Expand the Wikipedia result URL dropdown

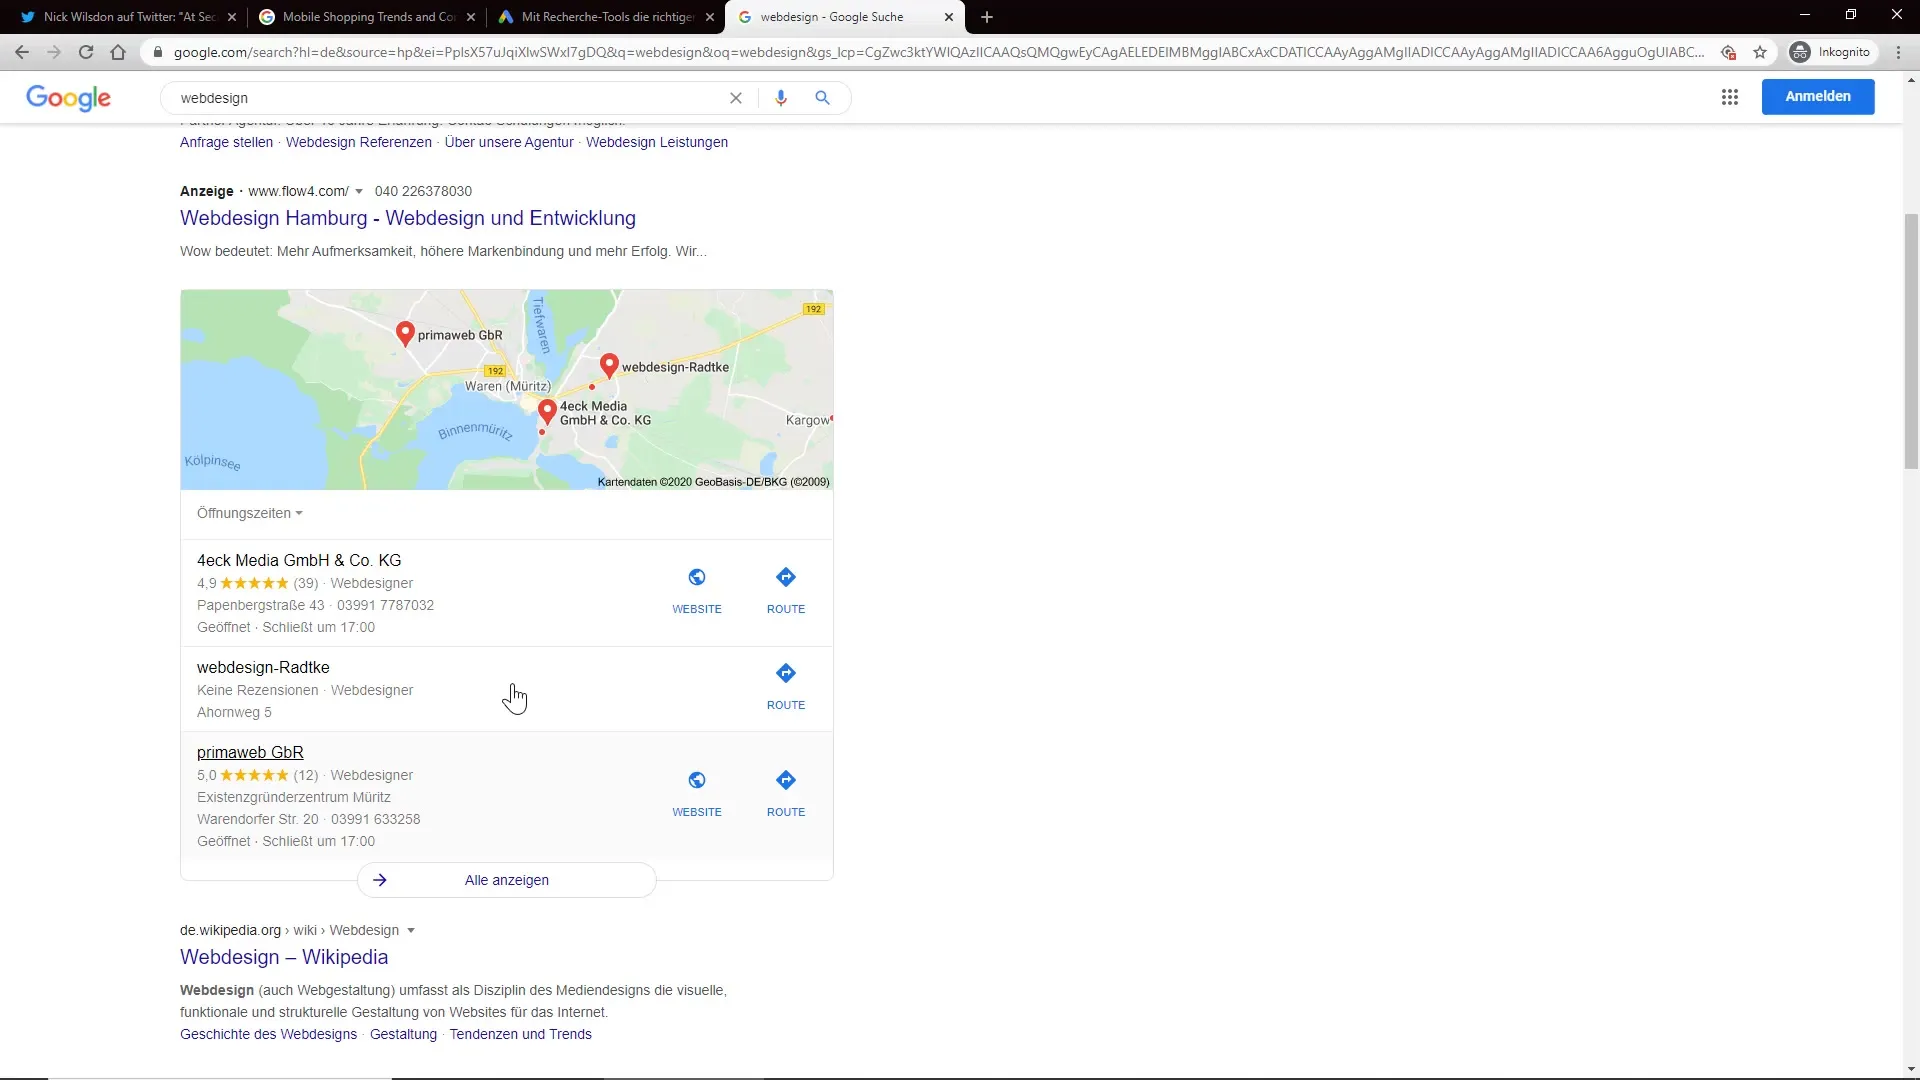[x=411, y=930]
